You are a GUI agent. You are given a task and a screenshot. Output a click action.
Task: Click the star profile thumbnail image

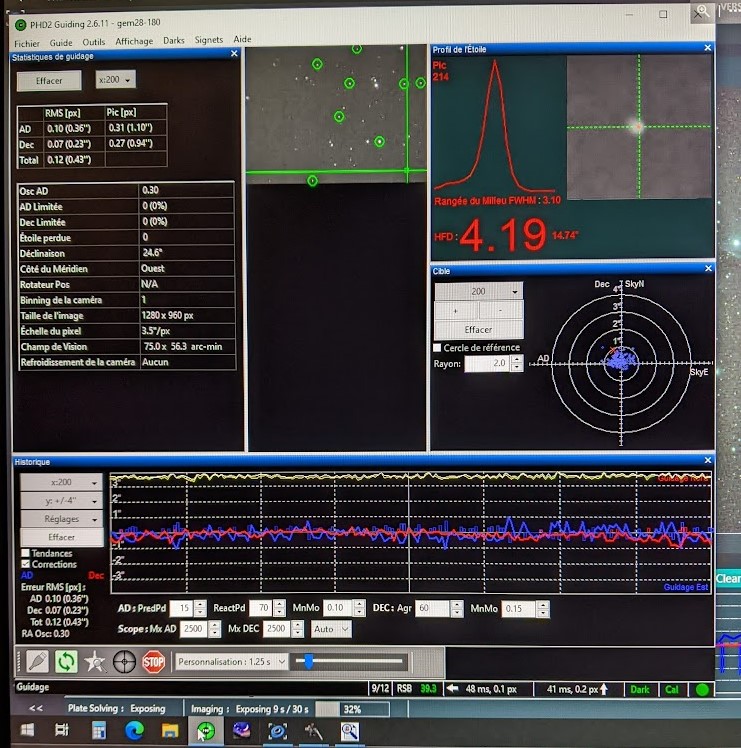639,126
